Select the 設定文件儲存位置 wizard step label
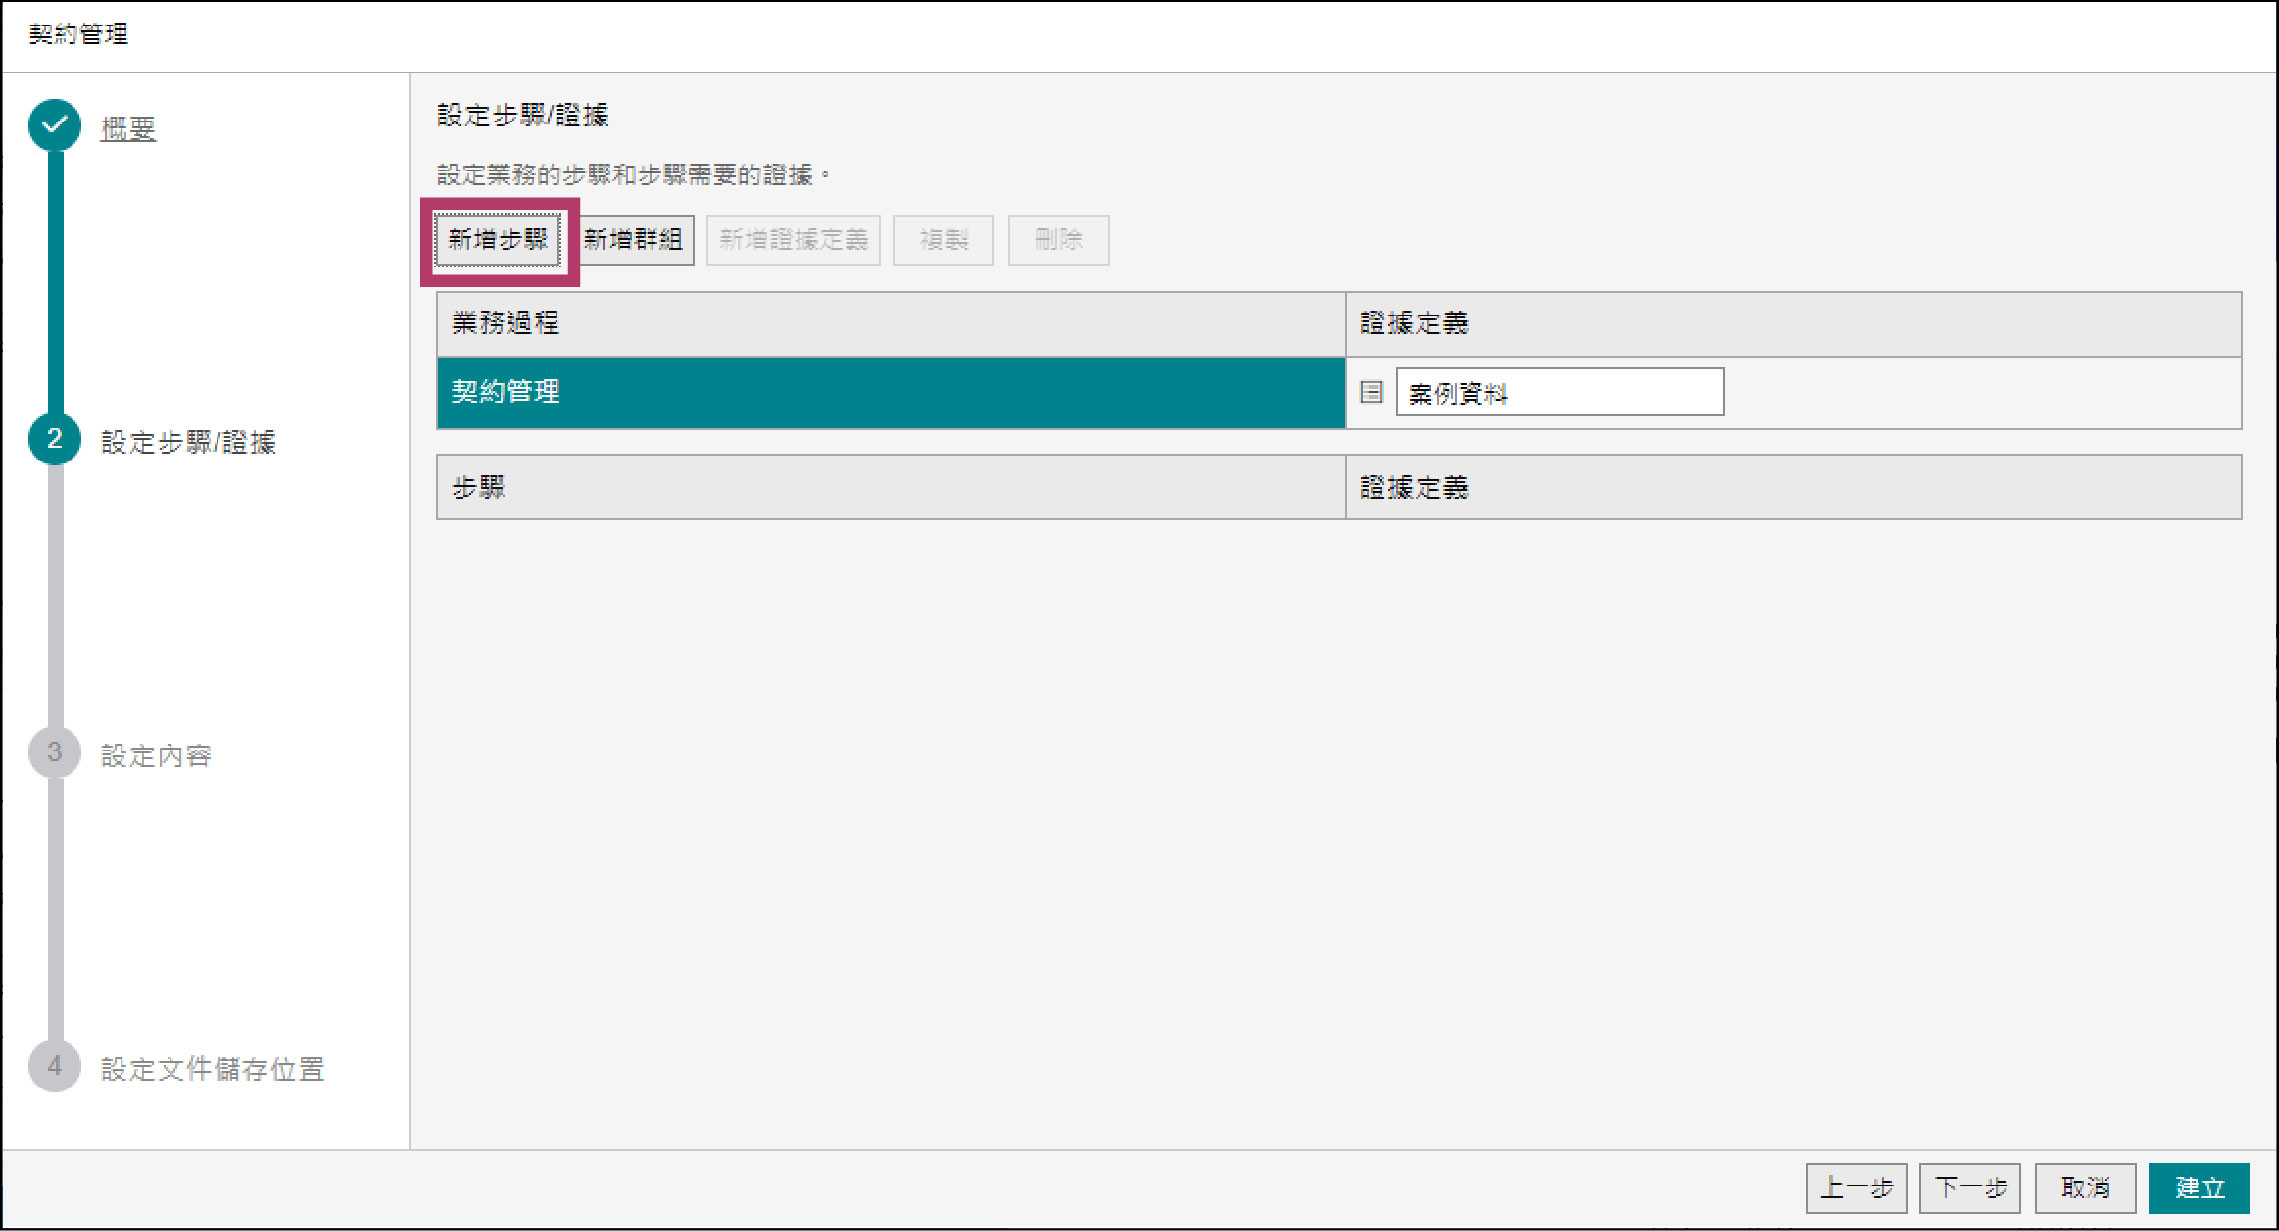Screen dimensions: 2279x1231 (212, 1069)
